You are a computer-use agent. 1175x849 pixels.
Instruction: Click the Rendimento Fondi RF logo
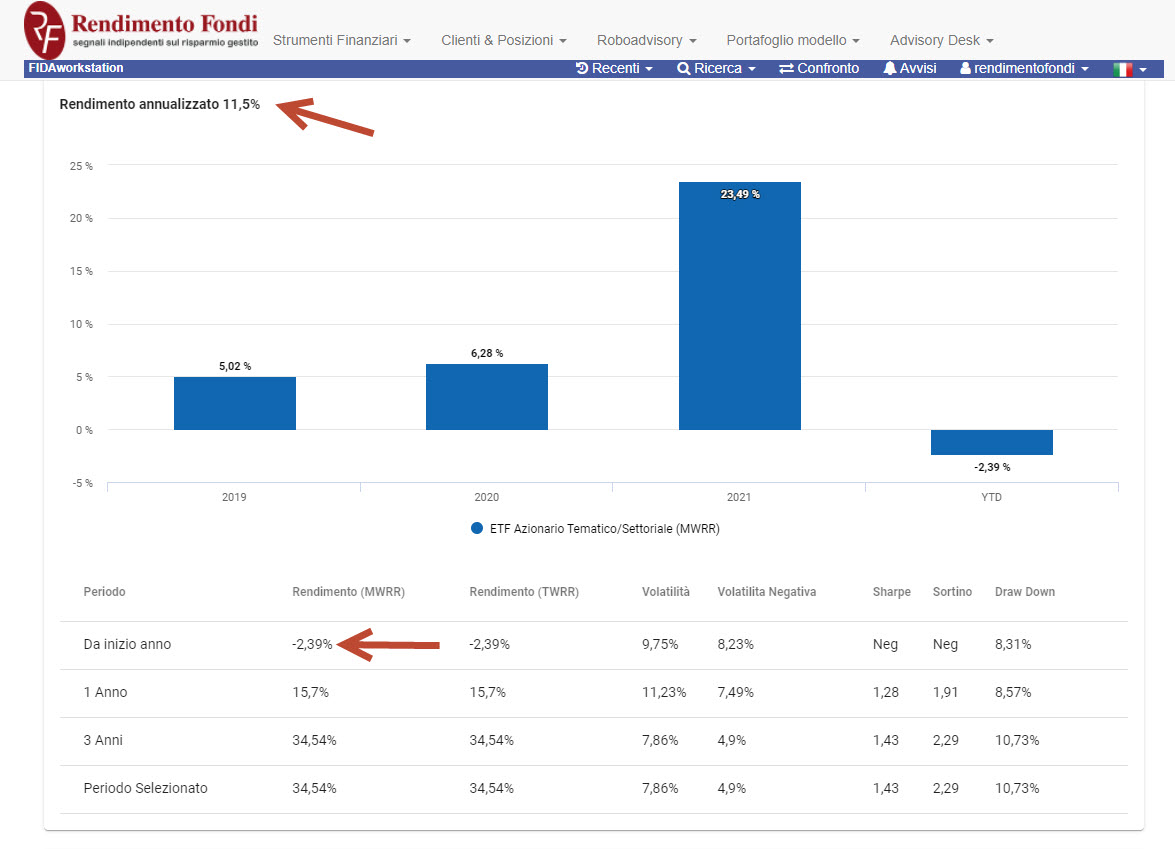pos(46,30)
